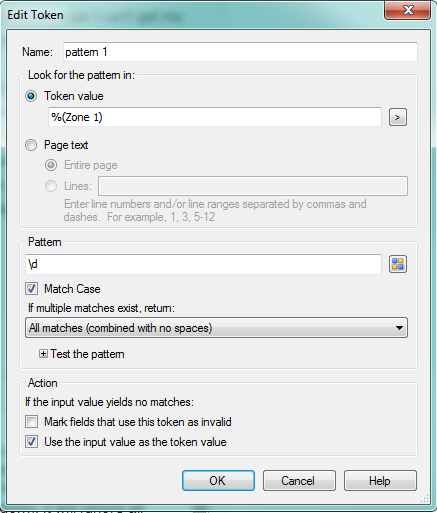The height and width of the screenshot is (513, 437).
Task: Uncheck Use the input value as token value
Action: click(x=31, y=442)
